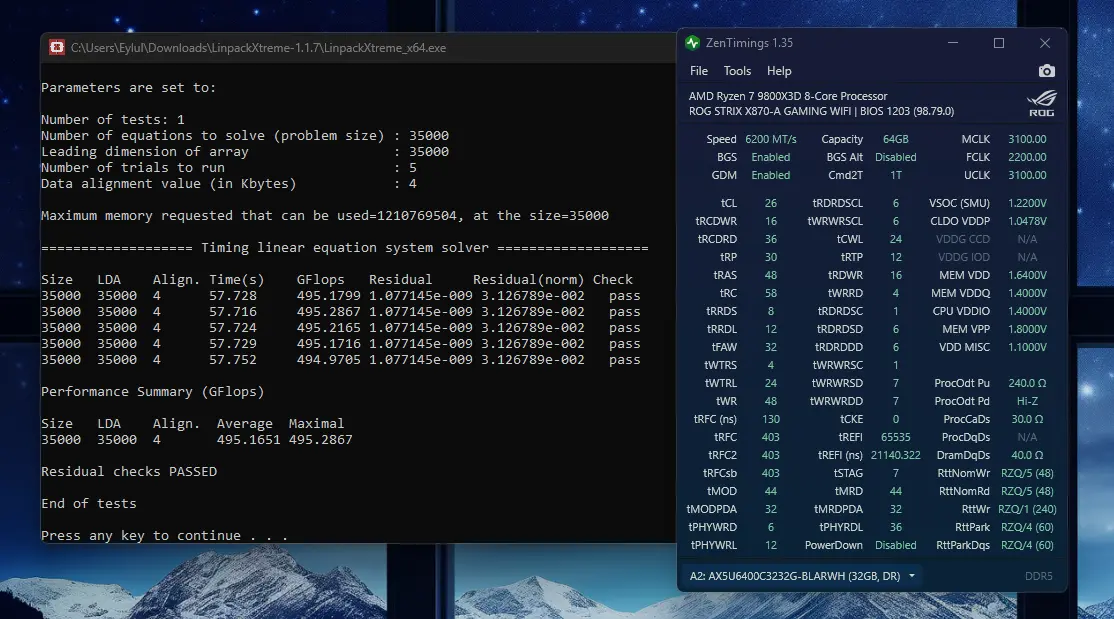This screenshot has width=1114, height=619.
Task: Open the Help menu in ZenTimings
Action: click(x=779, y=71)
